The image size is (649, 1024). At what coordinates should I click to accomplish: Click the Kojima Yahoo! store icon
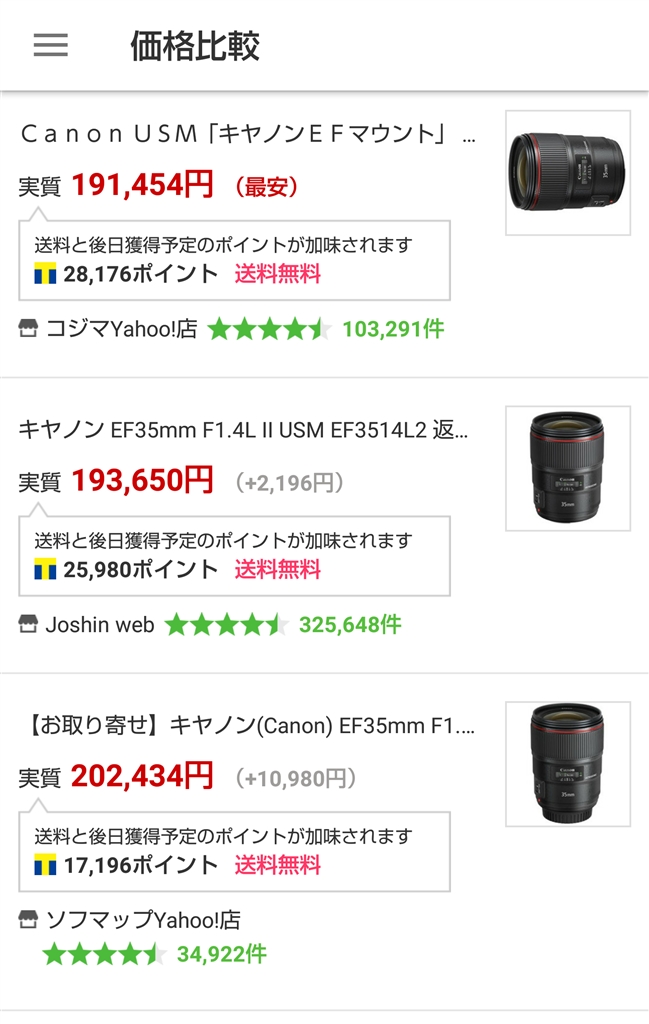click(x=28, y=329)
